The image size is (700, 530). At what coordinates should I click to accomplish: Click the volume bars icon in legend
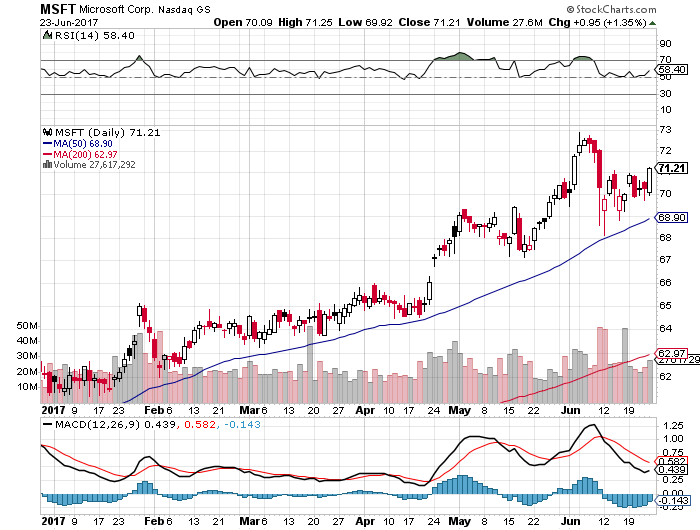(46, 164)
